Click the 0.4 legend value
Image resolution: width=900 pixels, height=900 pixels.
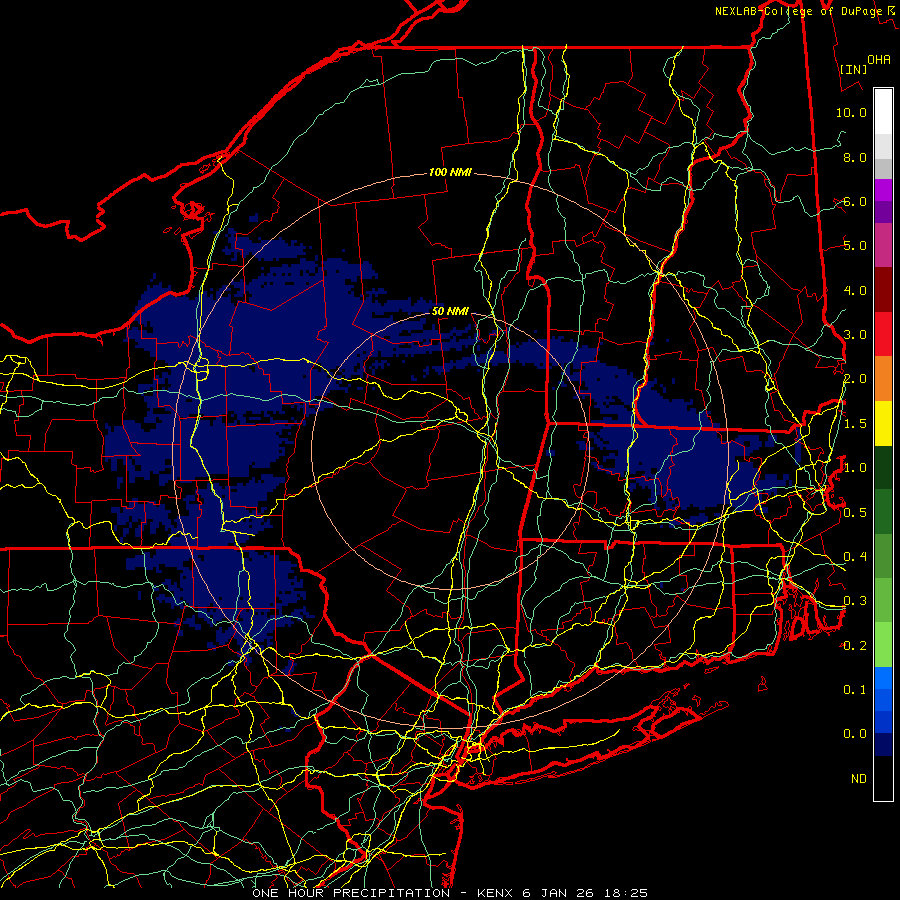point(855,556)
